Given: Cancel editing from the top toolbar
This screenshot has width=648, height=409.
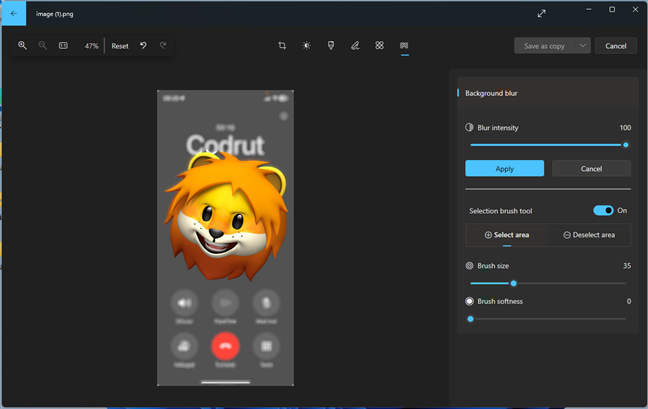Looking at the screenshot, I should pyautogui.click(x=616, y=46).
